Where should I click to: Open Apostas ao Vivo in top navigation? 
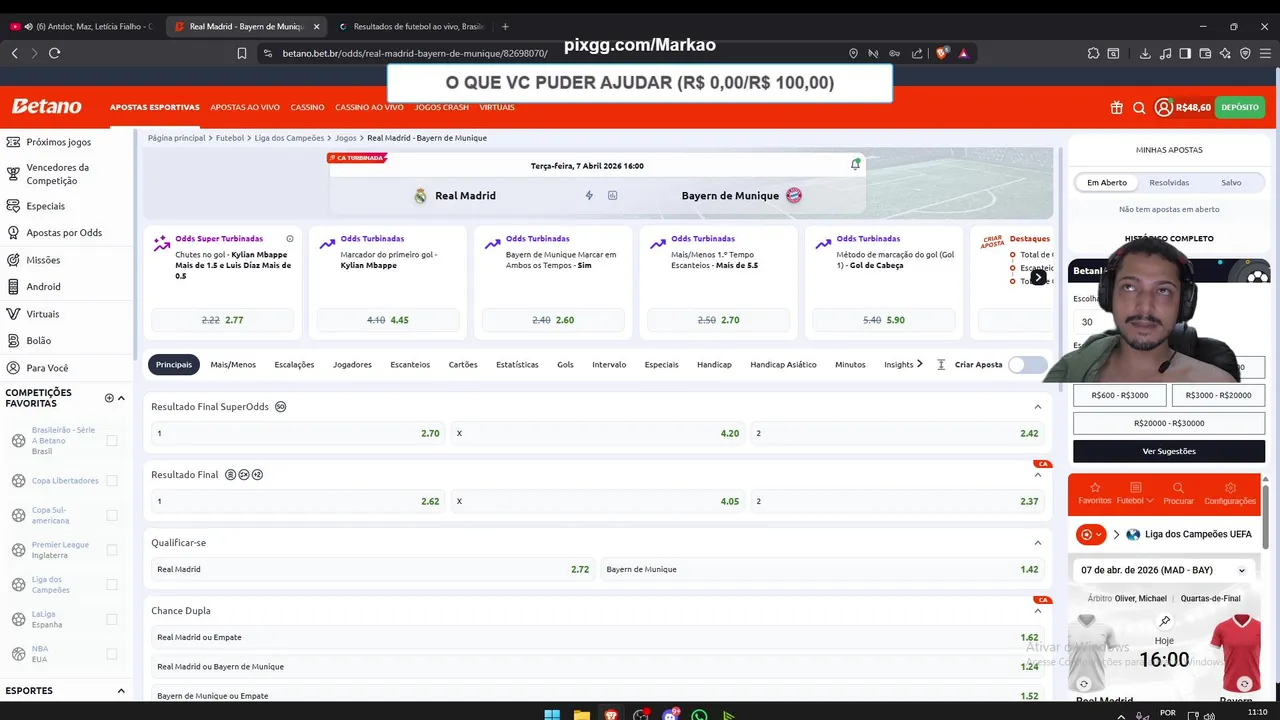click(245, 107)
